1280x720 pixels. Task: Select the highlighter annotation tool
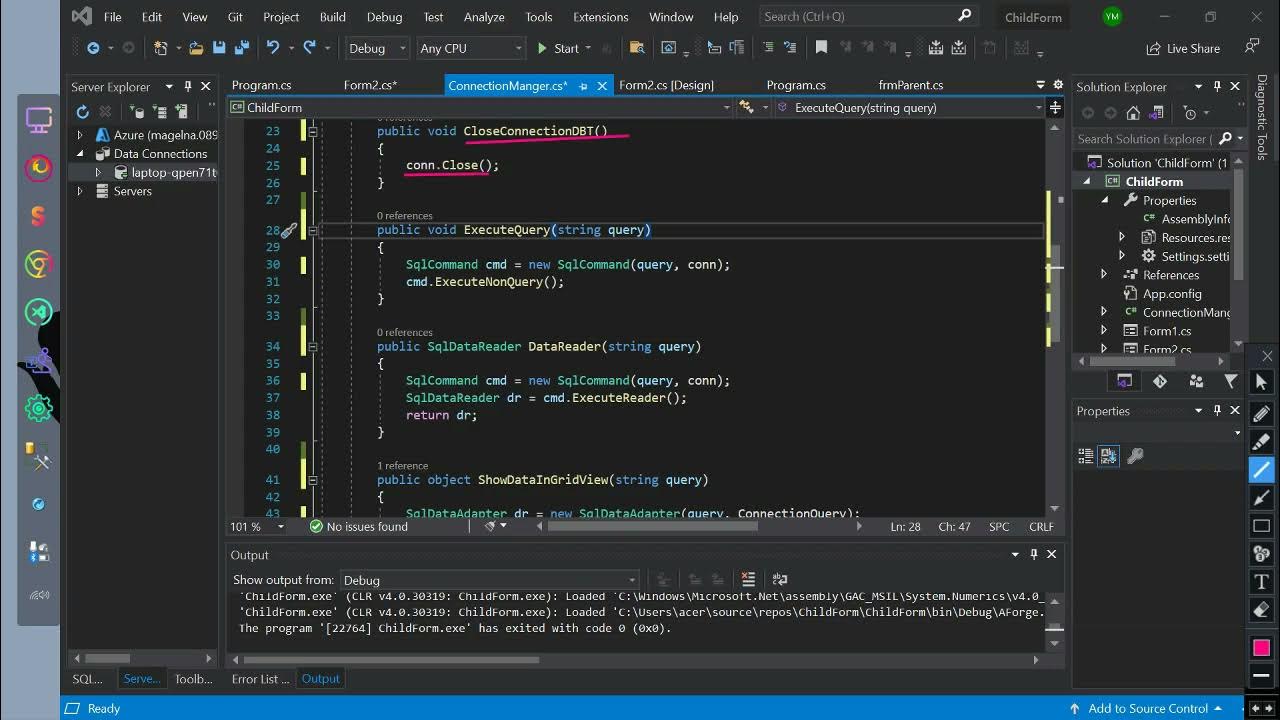(x=1261, y=441)
